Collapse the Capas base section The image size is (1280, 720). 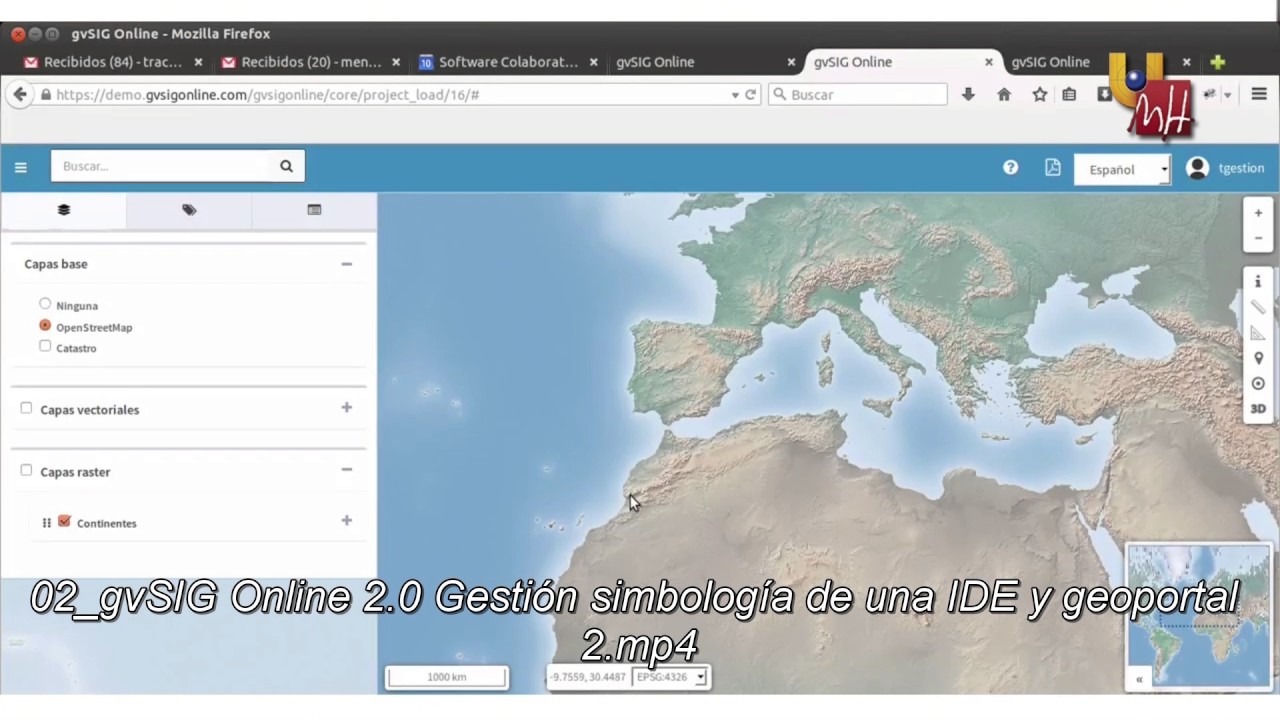coord(346,264)
